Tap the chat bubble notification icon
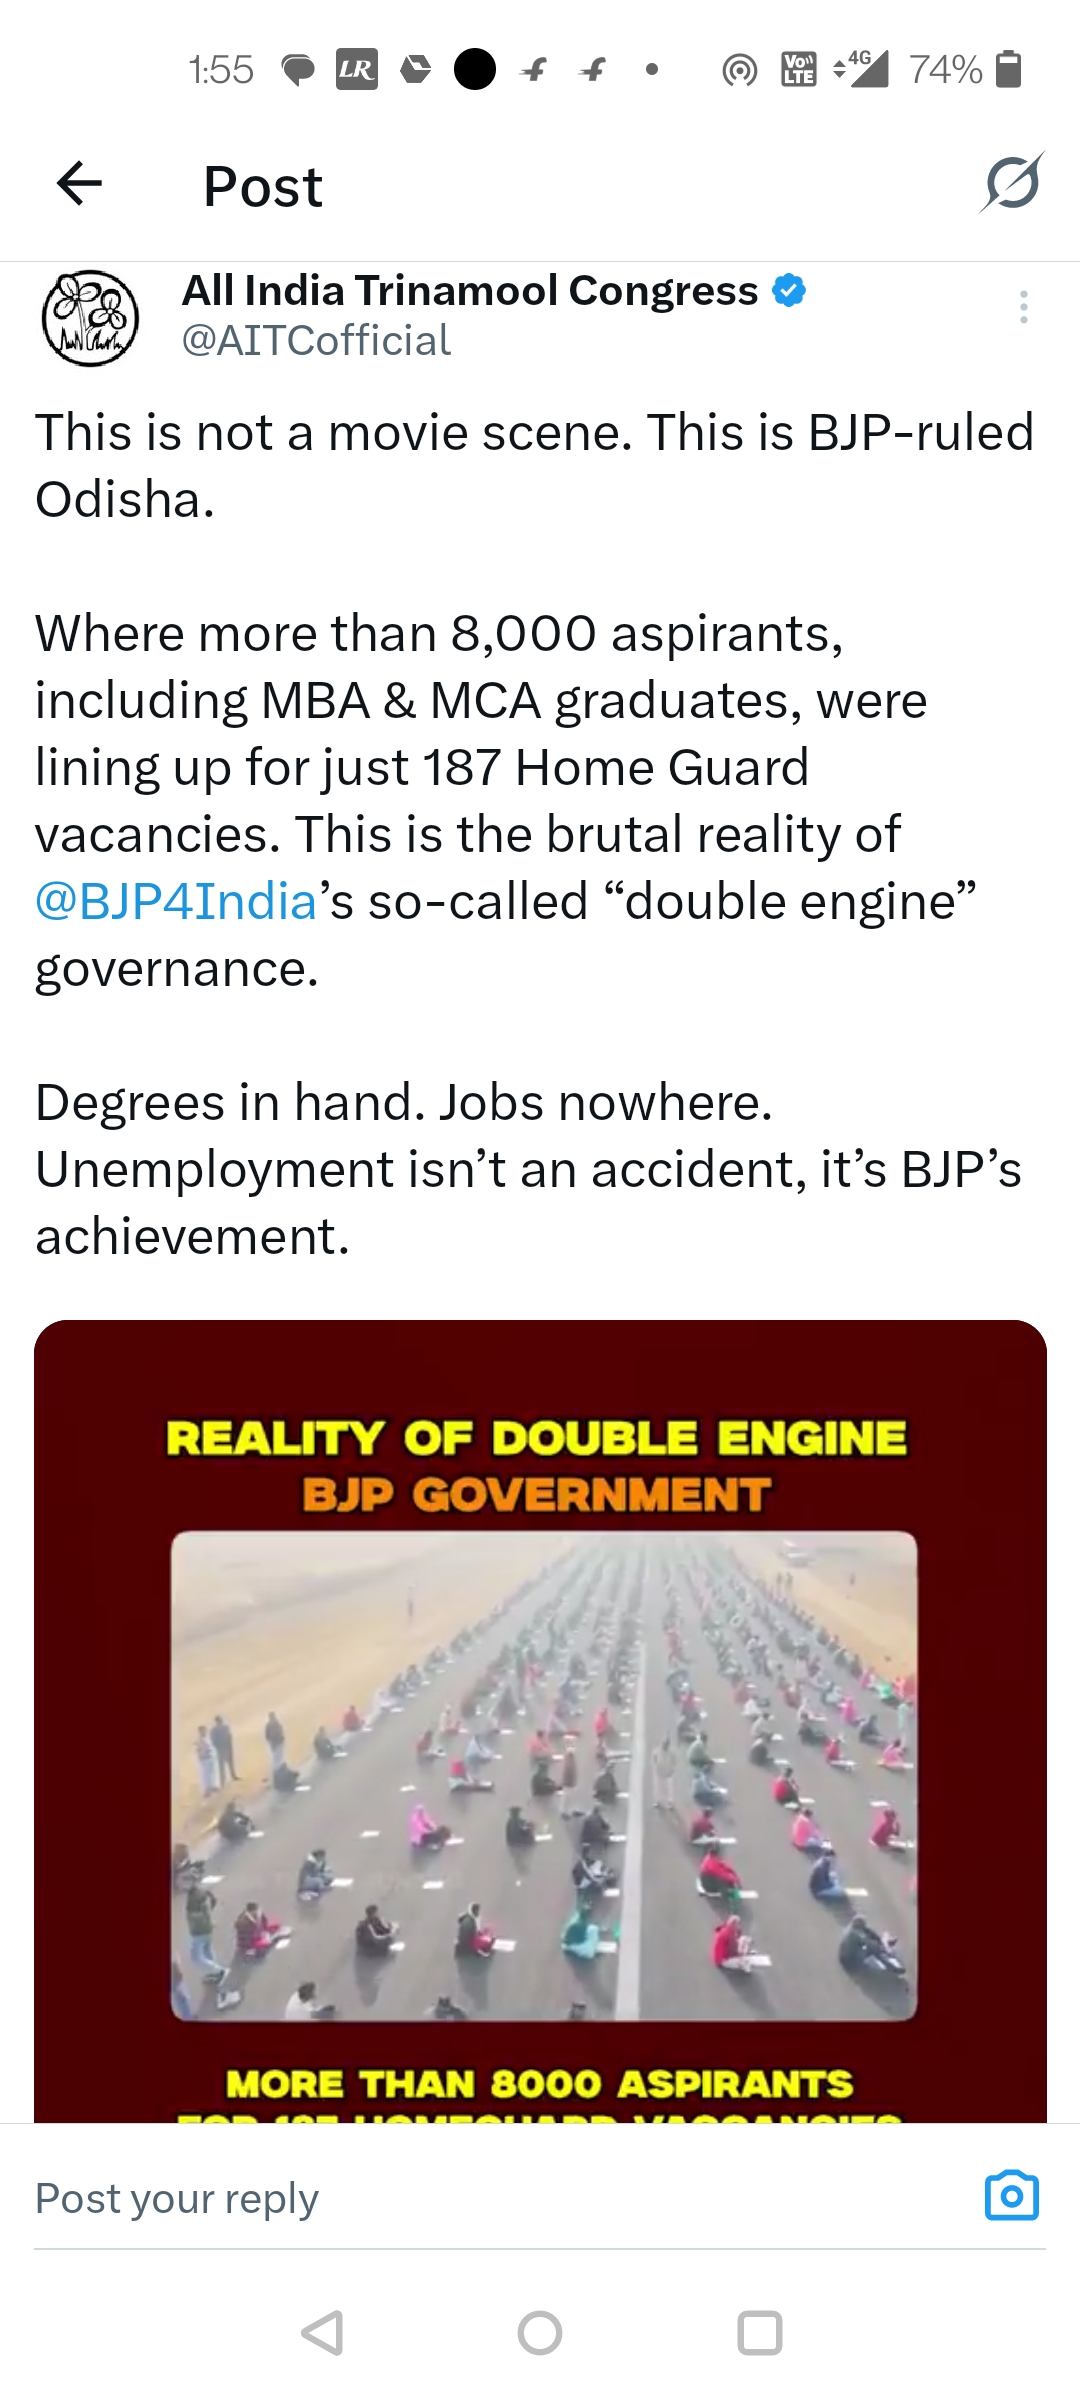Screen dimensions: 1080x2400 coord(298,70)
